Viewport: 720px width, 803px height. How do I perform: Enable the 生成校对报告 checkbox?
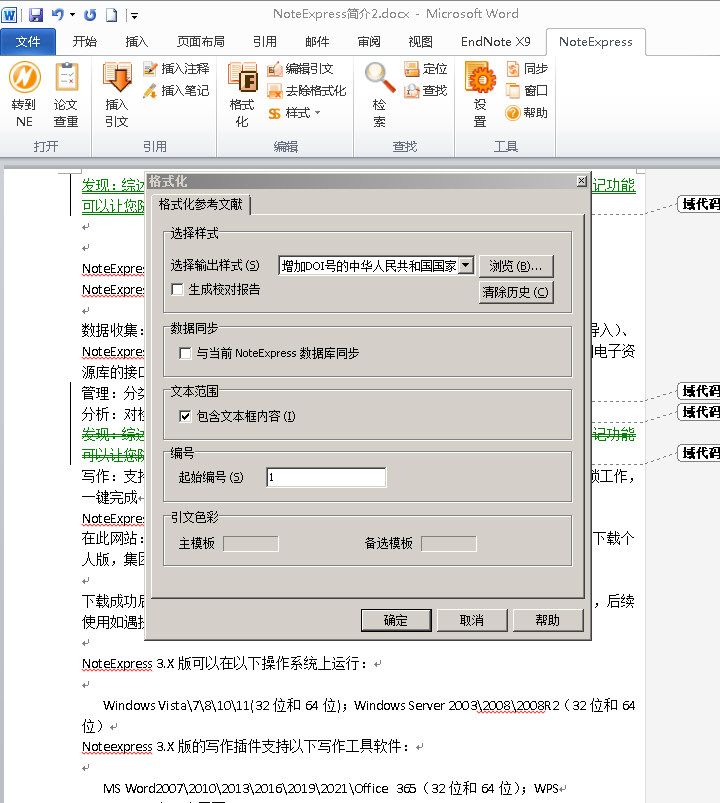[x=178, y=289]
